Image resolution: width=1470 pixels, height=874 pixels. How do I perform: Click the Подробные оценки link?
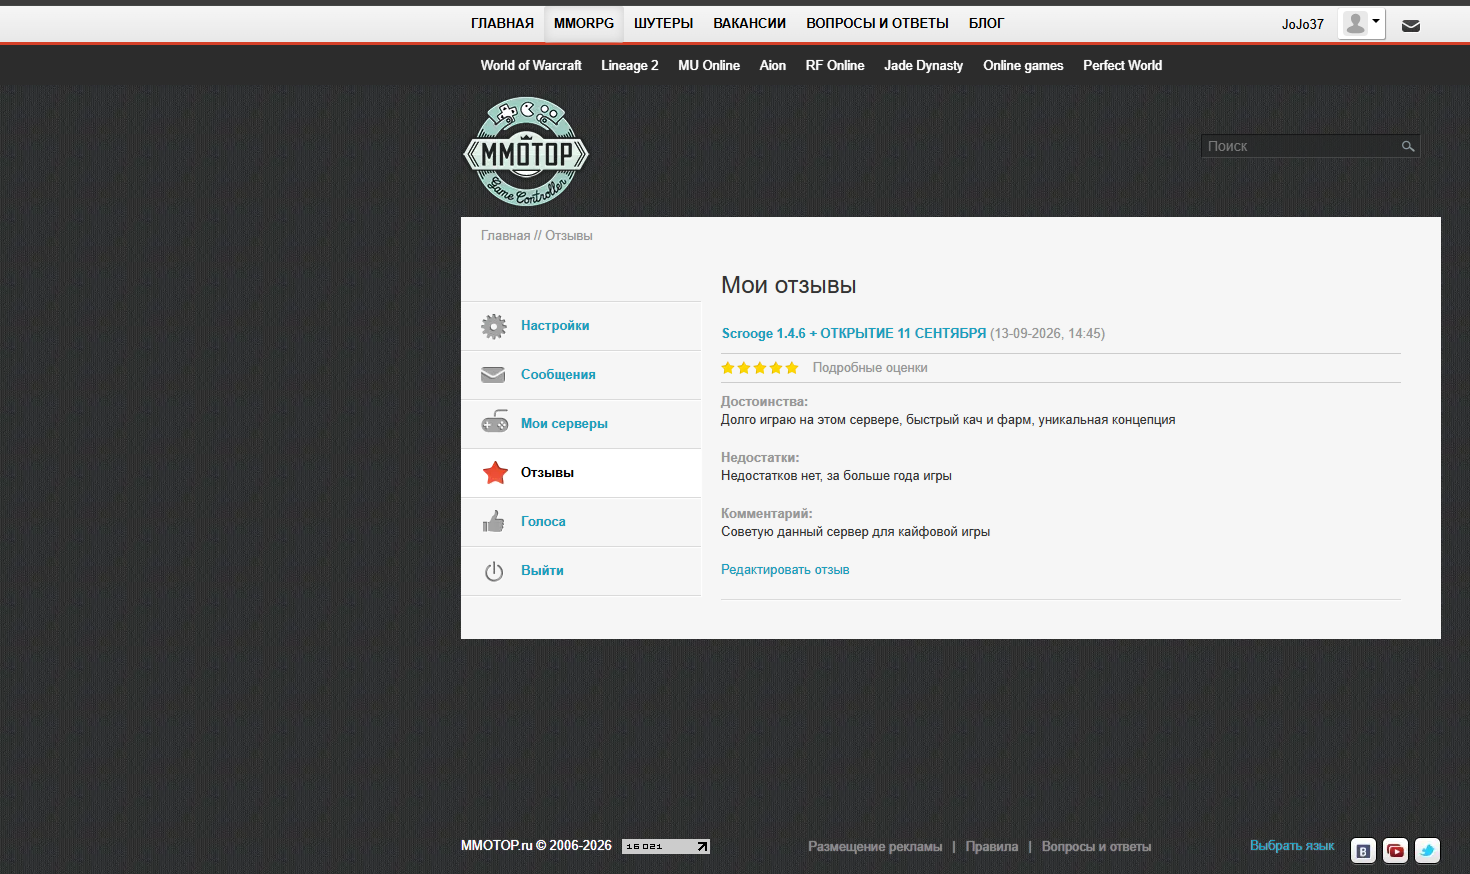tap(870, 368)
